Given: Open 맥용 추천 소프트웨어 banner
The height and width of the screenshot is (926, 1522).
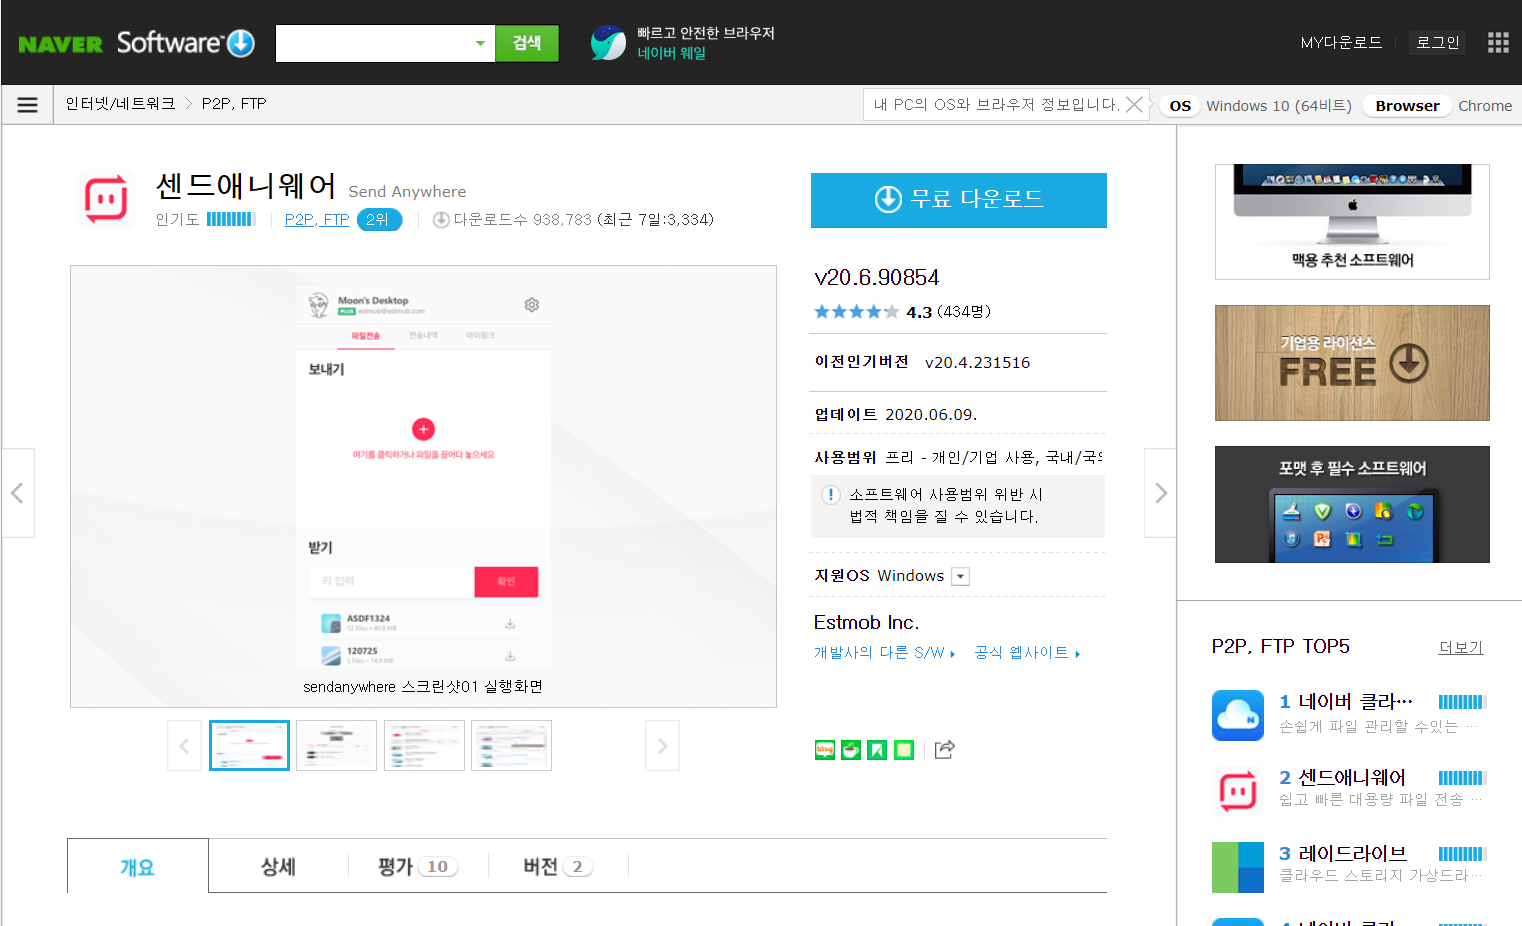Looking at the screenshot, I should (1352, 222).
